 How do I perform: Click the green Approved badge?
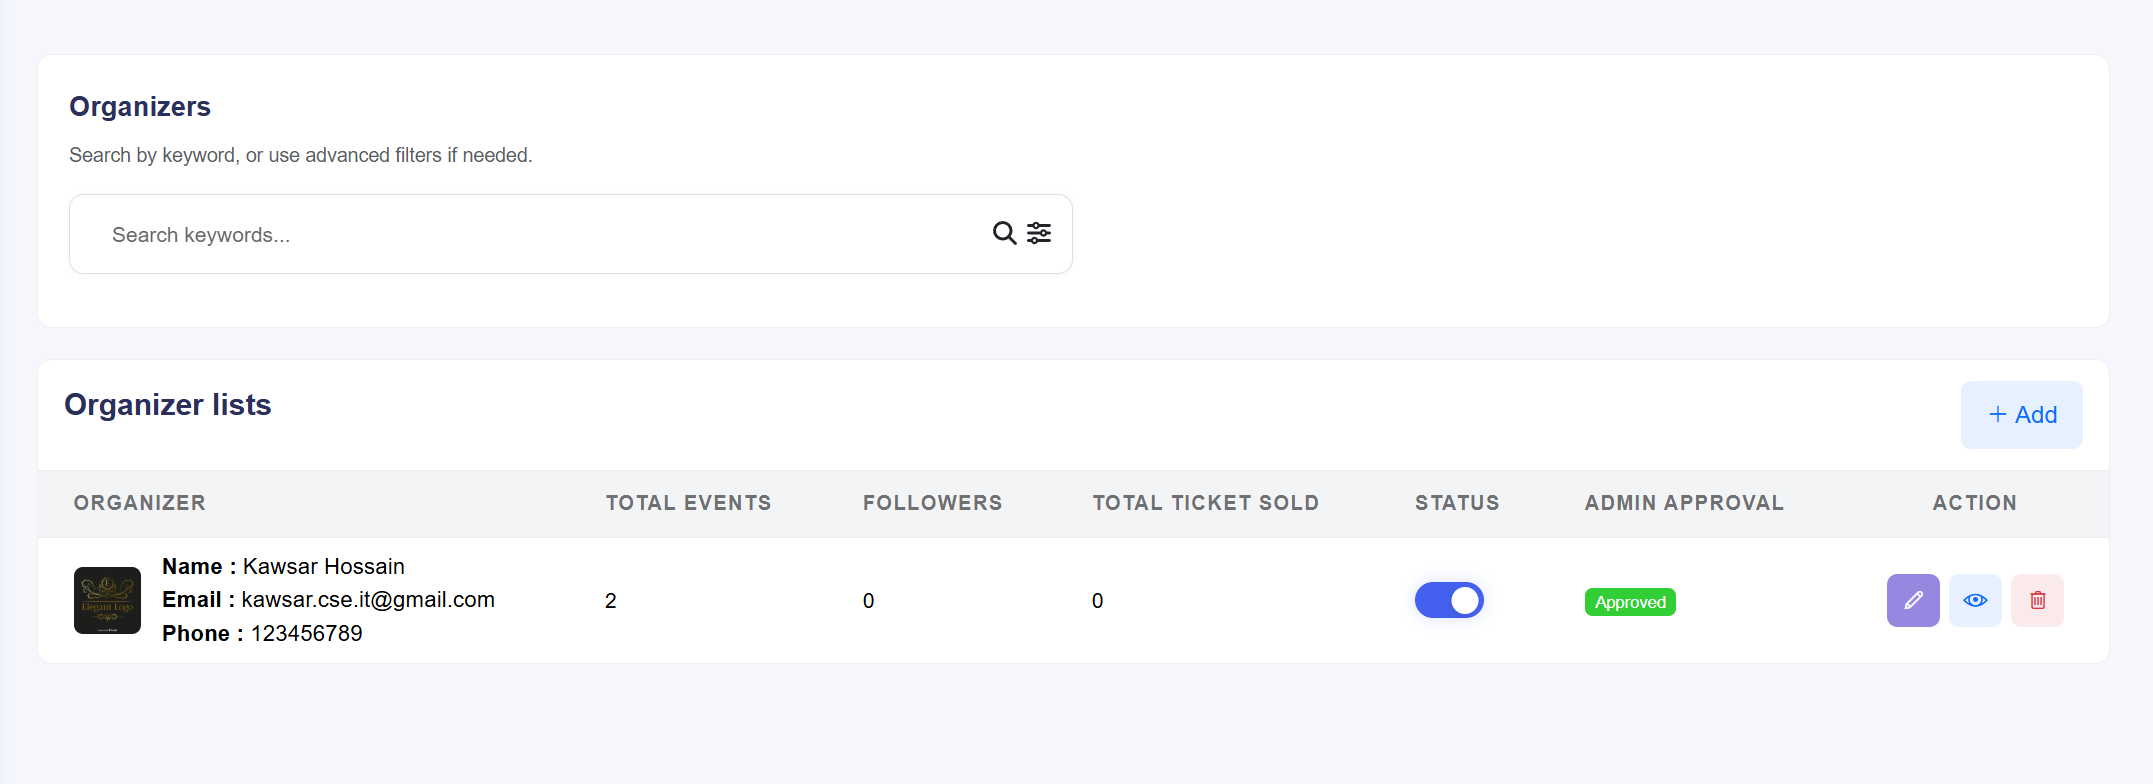click(1630, 602)
